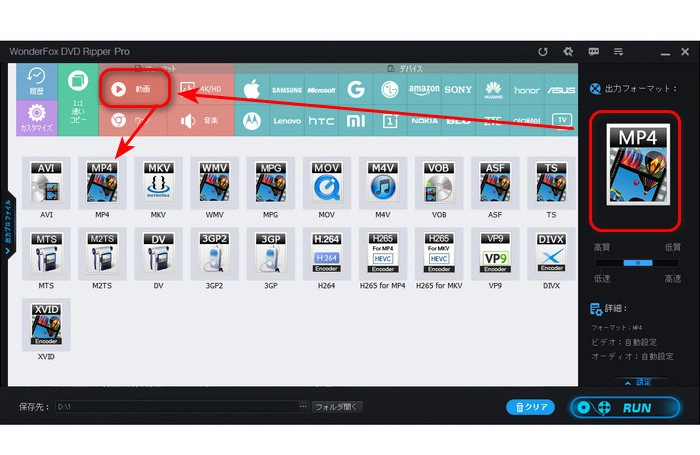Click フォルダ開く open folder button
The width and height of the screenshot is (700, 455).
pos(336,407)
